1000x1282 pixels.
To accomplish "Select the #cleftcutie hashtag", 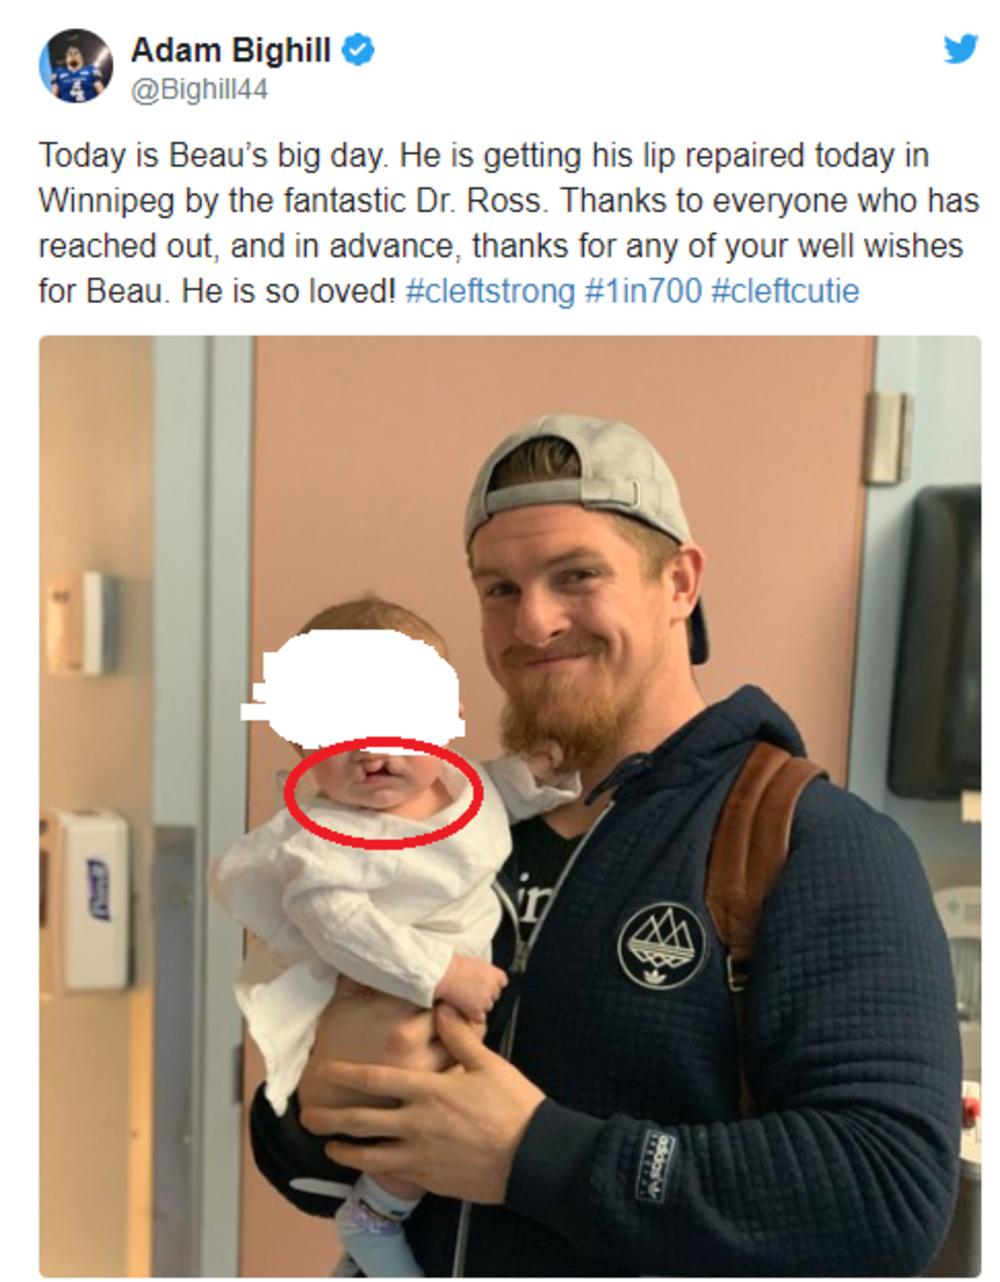I will [x=785, y=292].
